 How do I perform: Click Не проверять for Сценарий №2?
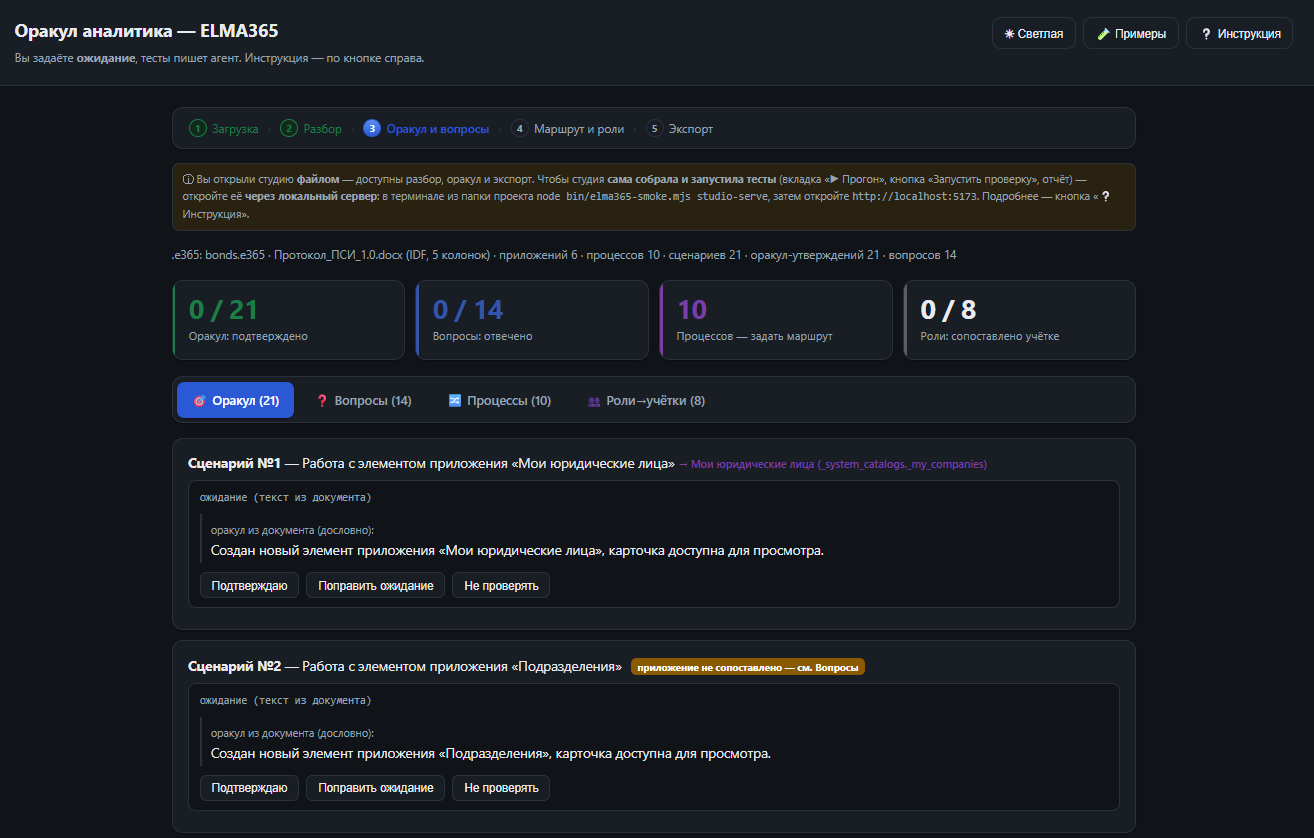click(501, 787)
